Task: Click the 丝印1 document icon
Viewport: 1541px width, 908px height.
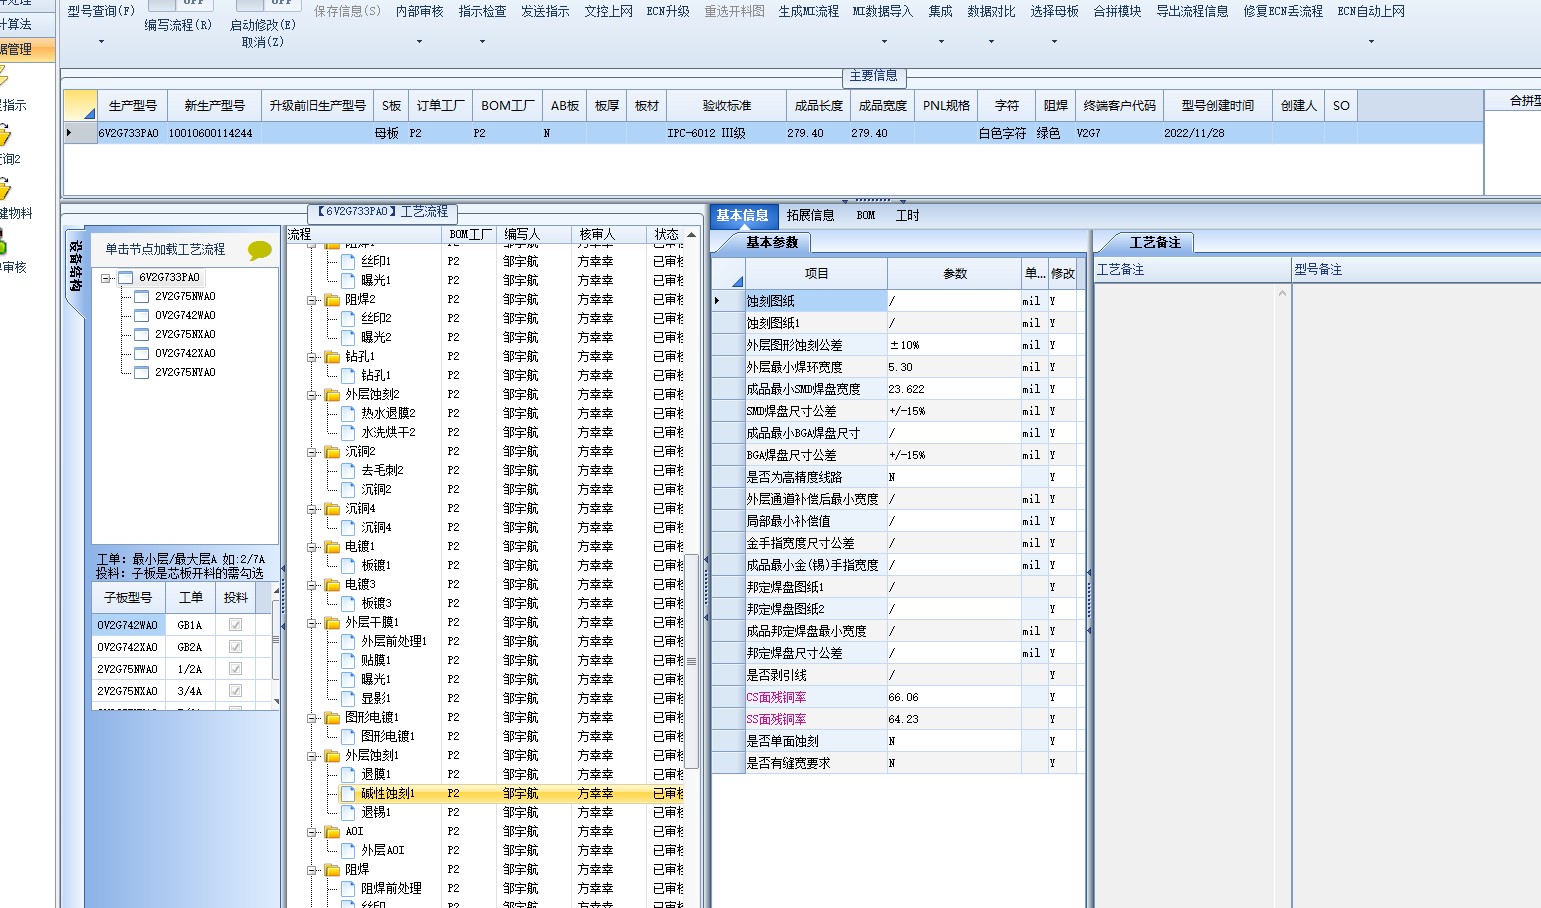Action: (x=349, y=261)
